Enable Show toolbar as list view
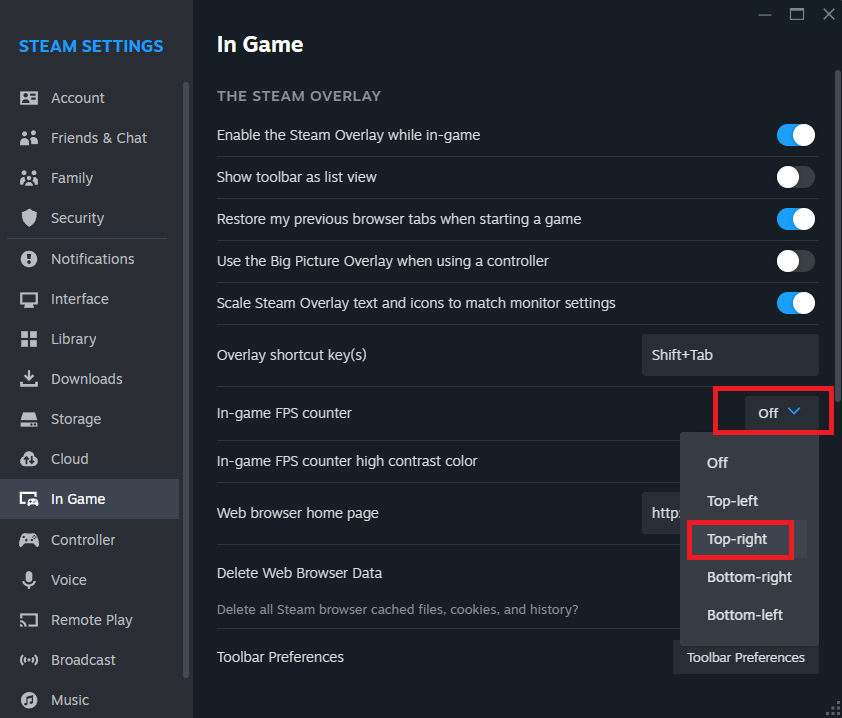842x718 pixels. coord(795,177)
